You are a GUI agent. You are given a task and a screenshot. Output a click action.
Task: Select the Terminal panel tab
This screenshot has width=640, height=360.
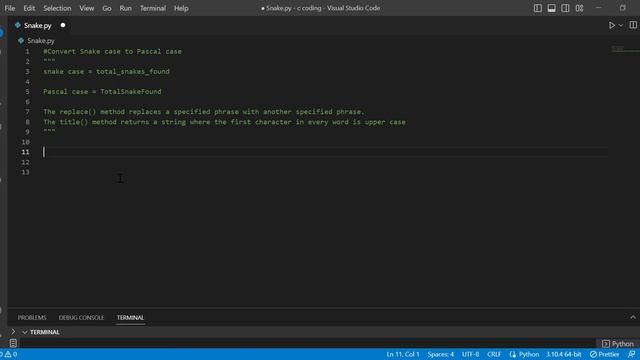(x=130, y=318)
